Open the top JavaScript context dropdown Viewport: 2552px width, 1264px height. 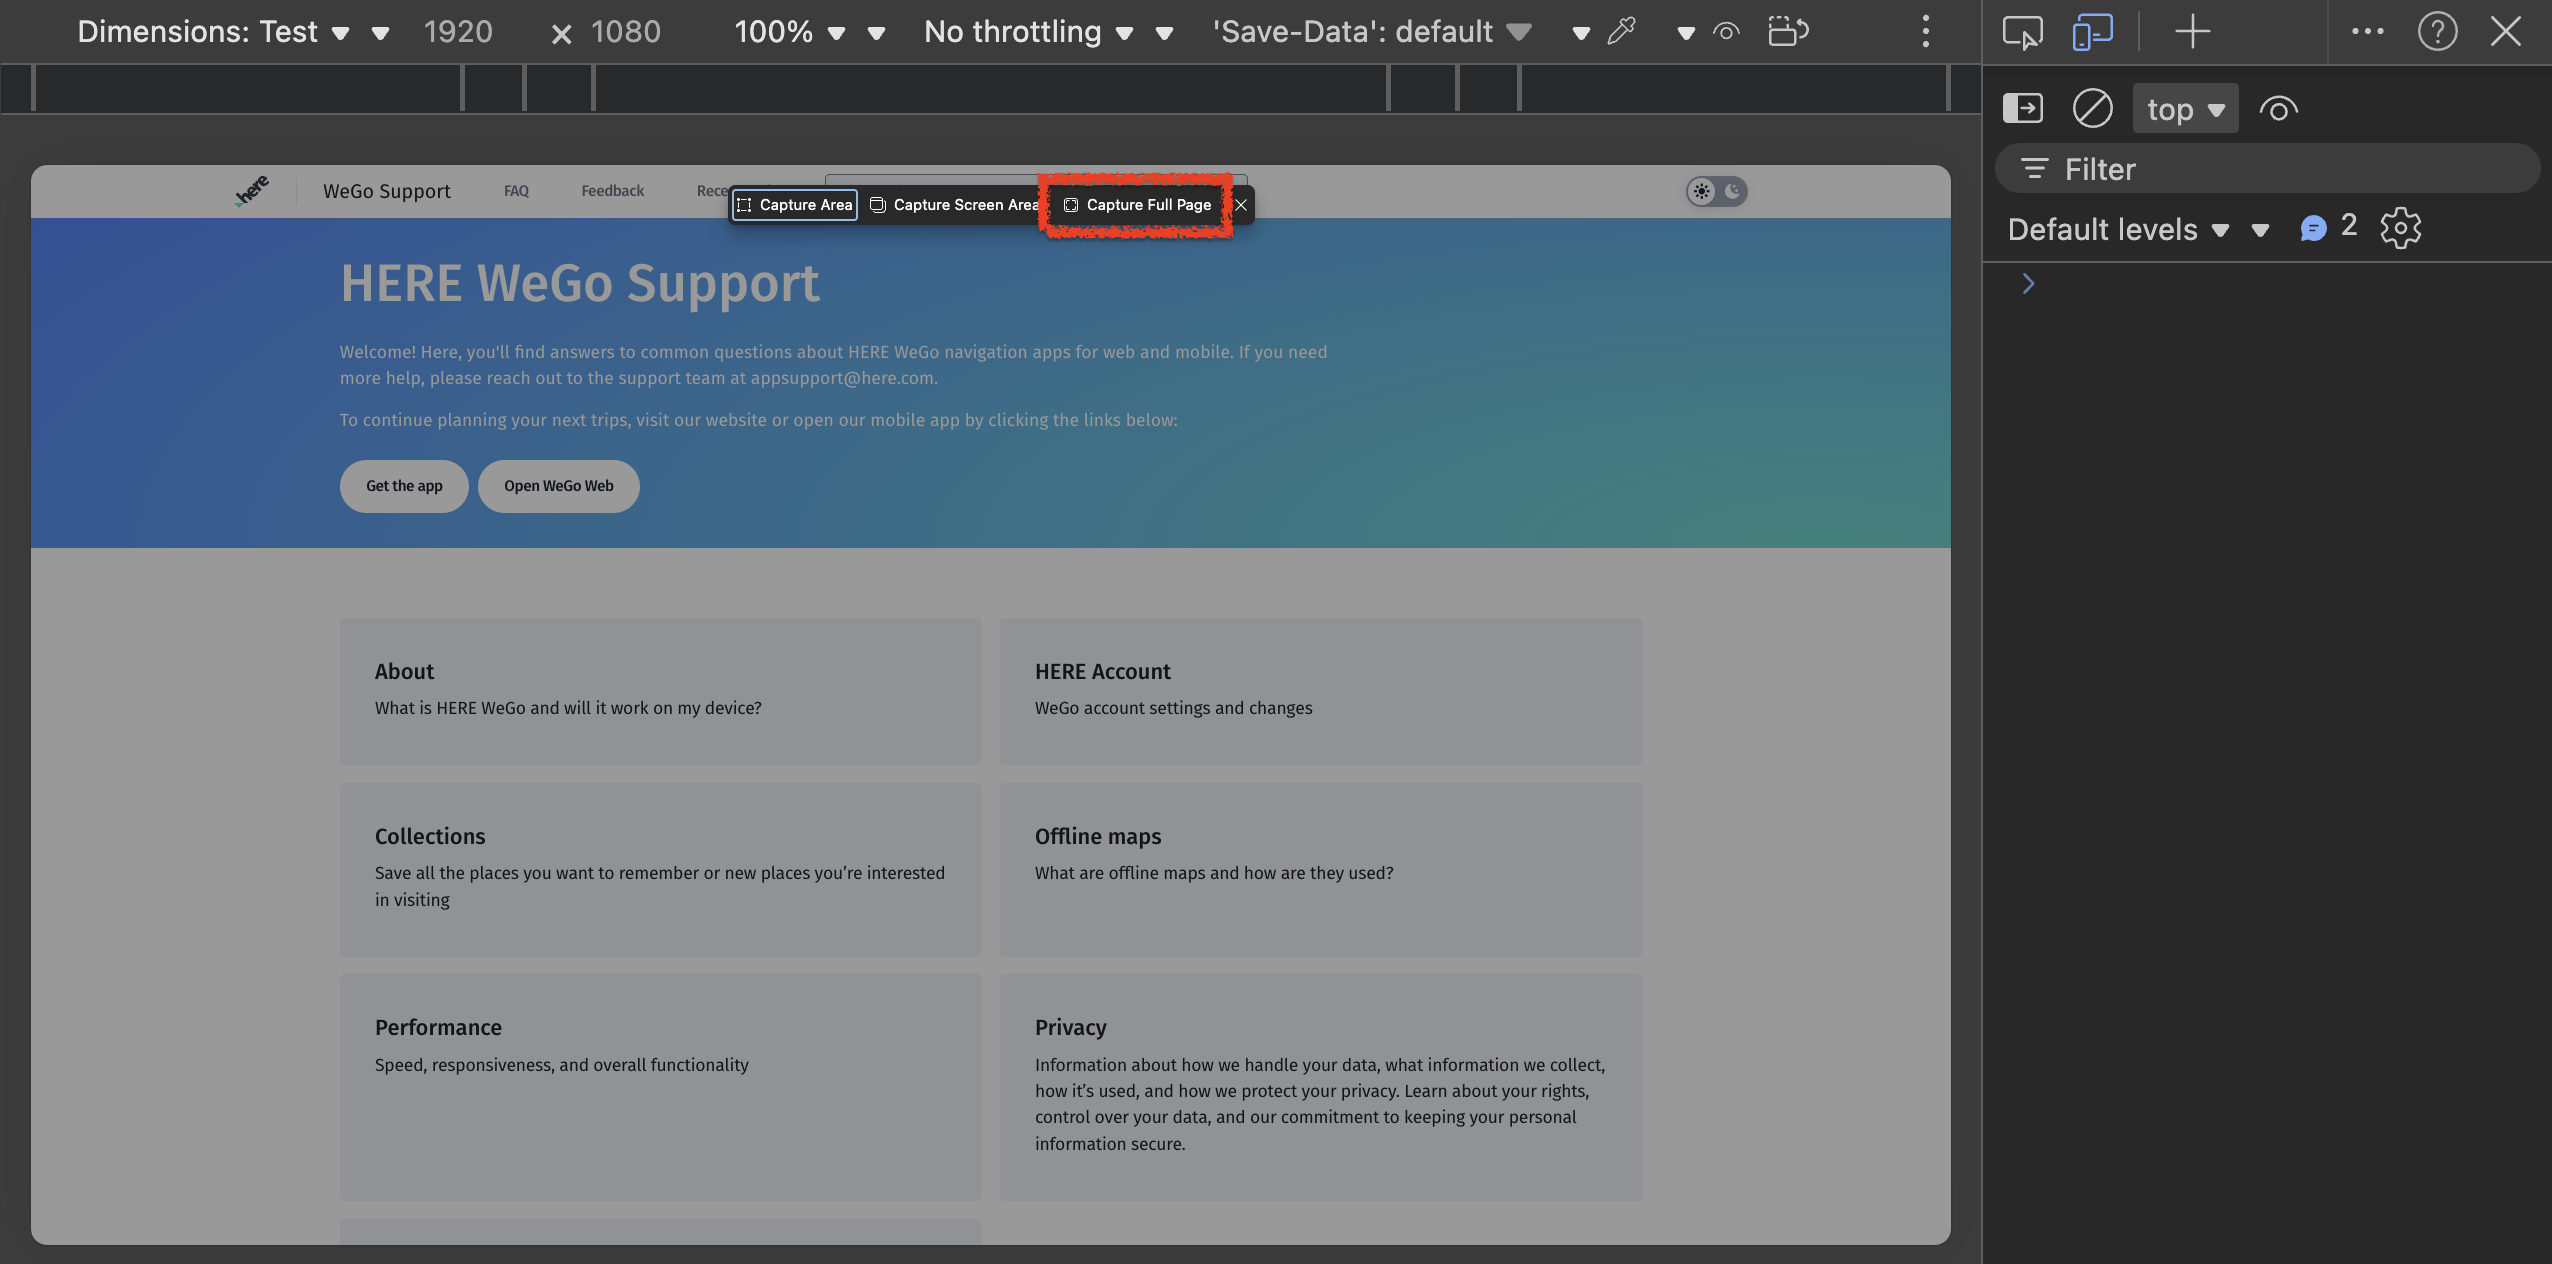[2185, 109]
